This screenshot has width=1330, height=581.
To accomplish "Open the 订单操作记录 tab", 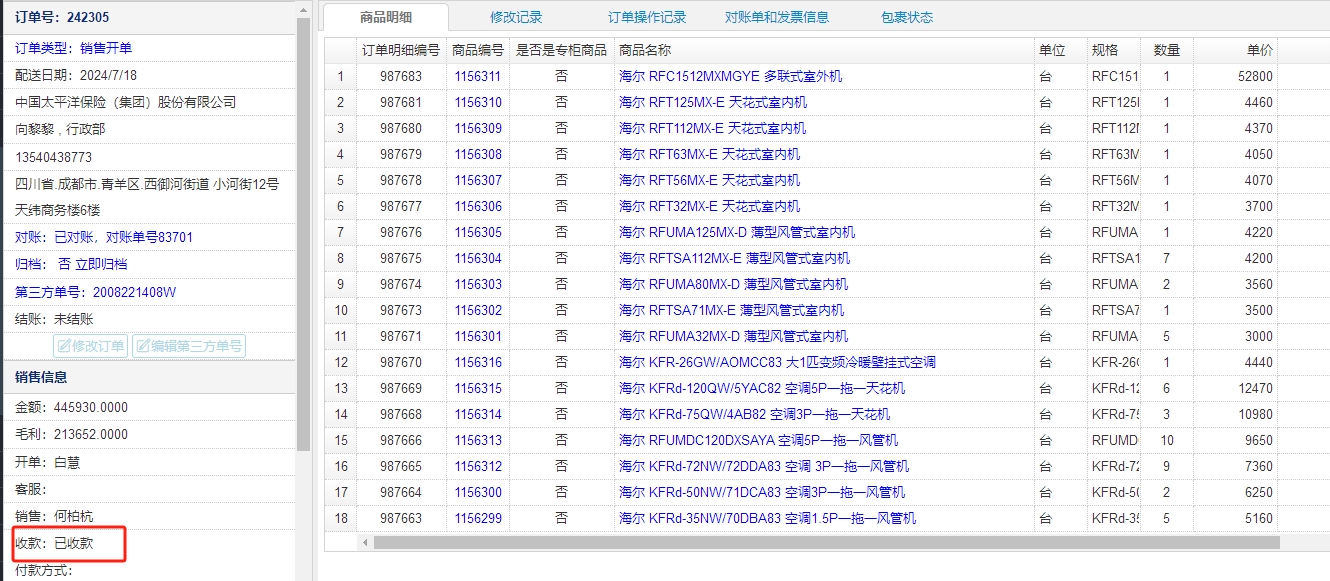I will point(647,17).
